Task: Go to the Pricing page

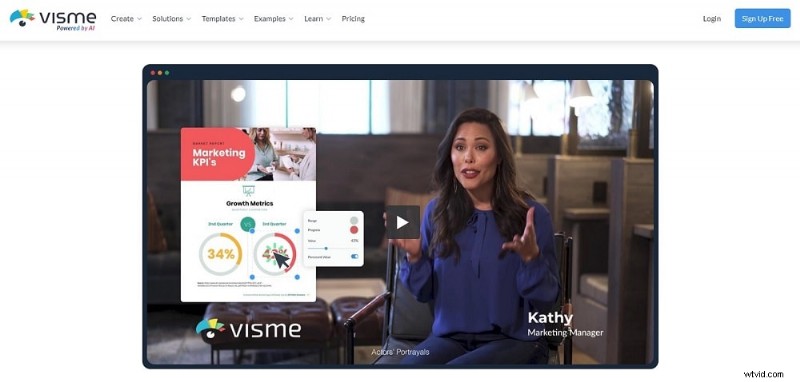Action: (353, 19)
